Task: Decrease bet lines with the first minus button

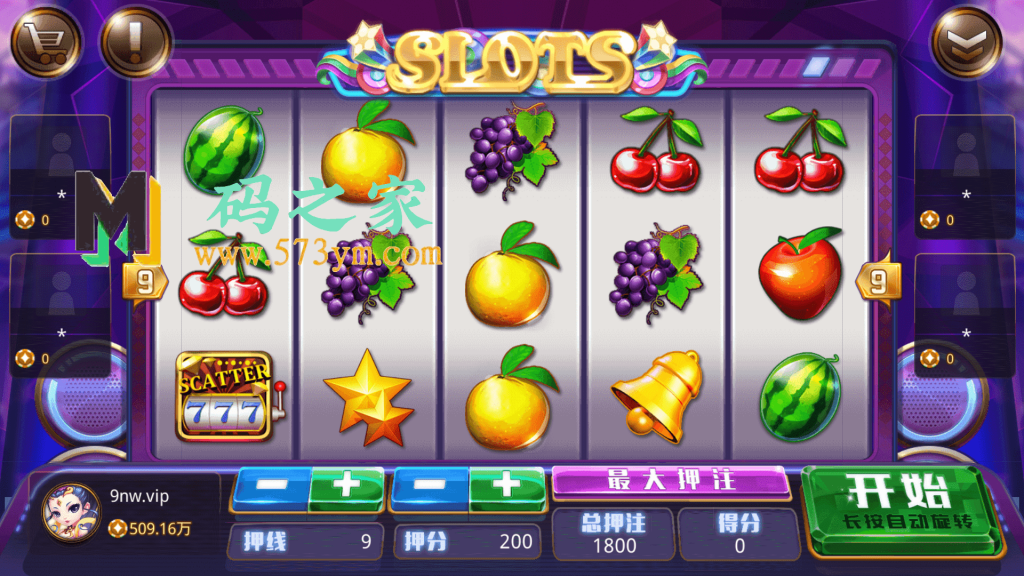Action: pyautogui.click(x=271, y=488)
